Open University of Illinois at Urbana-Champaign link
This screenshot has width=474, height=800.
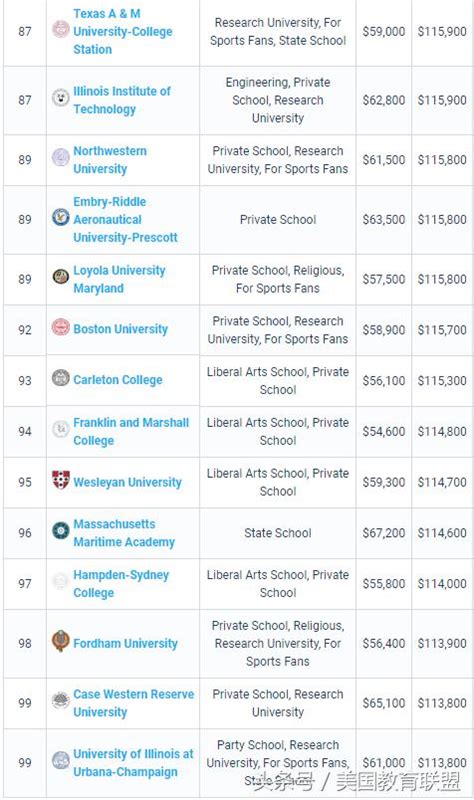(x=133, y=763)
